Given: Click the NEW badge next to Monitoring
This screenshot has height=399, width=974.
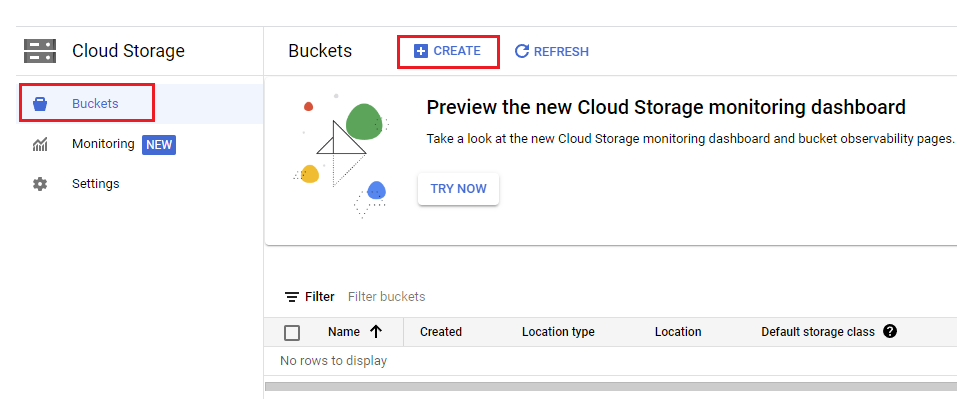Looking at the screenshot, I should point(159,145).
